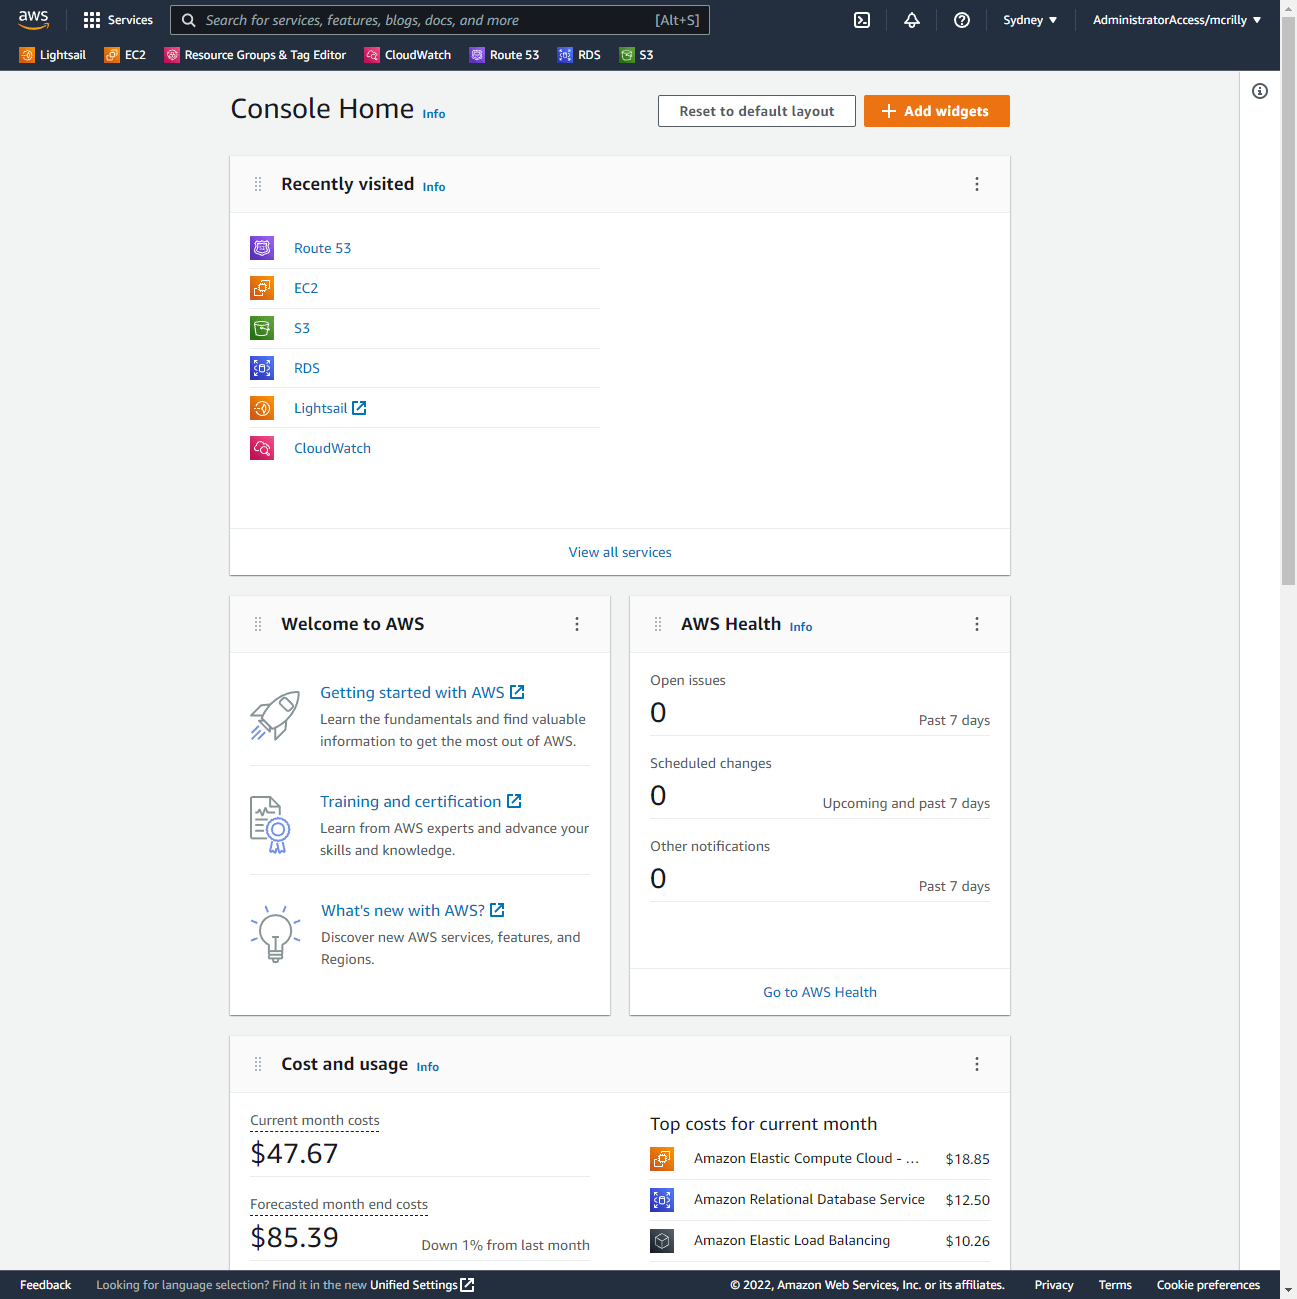Click the Other notifications count of 0
Viewport: 1297px width, 1299px height.
pyautogui.click(x=658, y=879)
